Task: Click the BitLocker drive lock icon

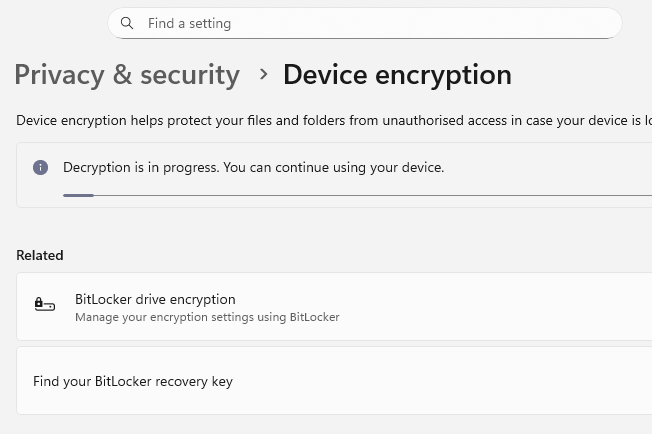Action: click(x=44, y=304)
